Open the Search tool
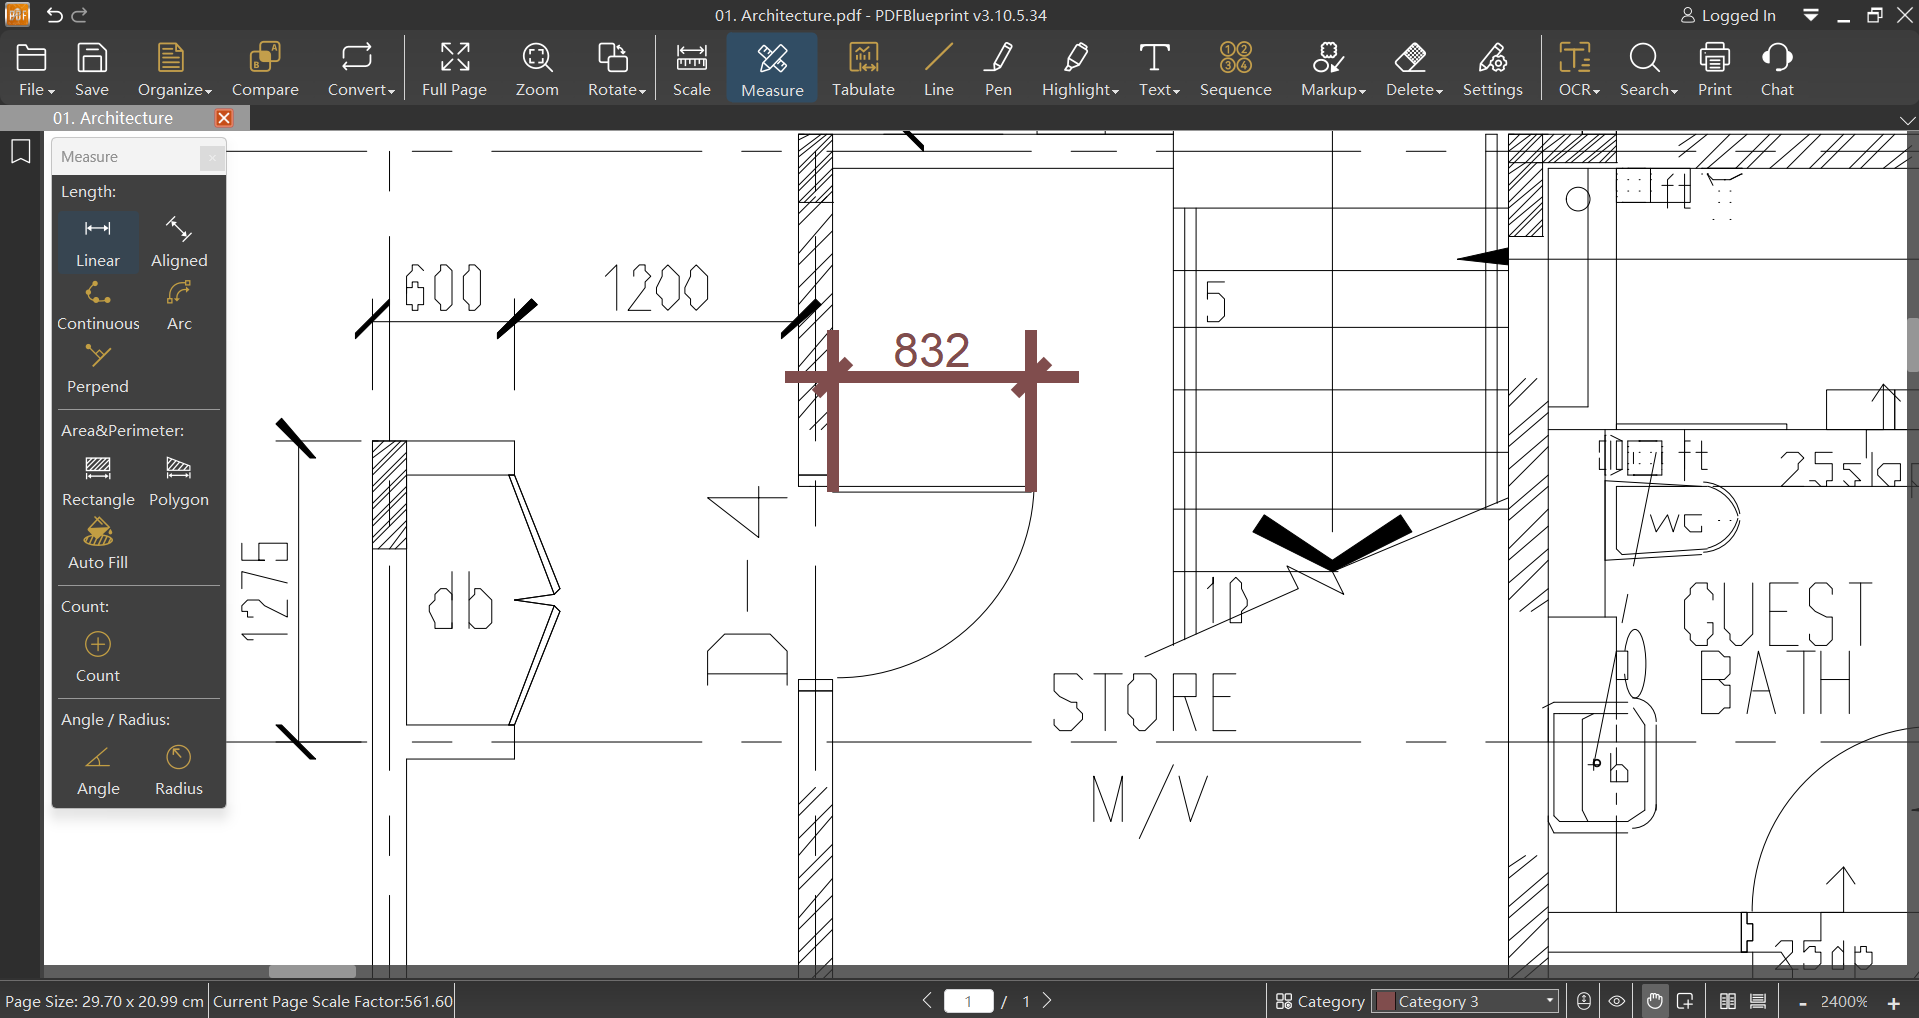This screenshot has width=1919, height=1018. (x=1647, y=69)
